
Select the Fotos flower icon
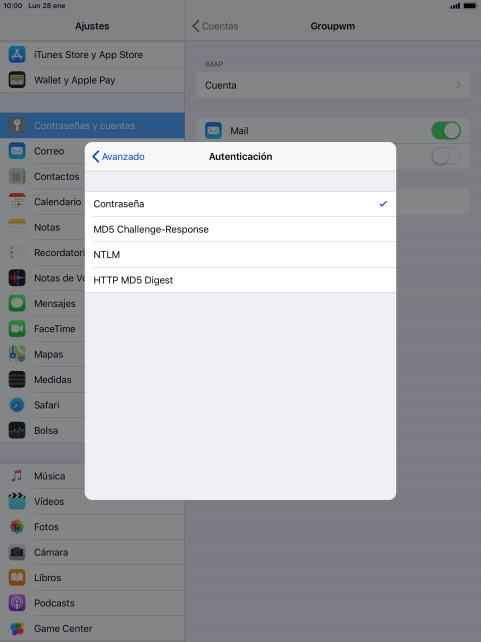17,527
